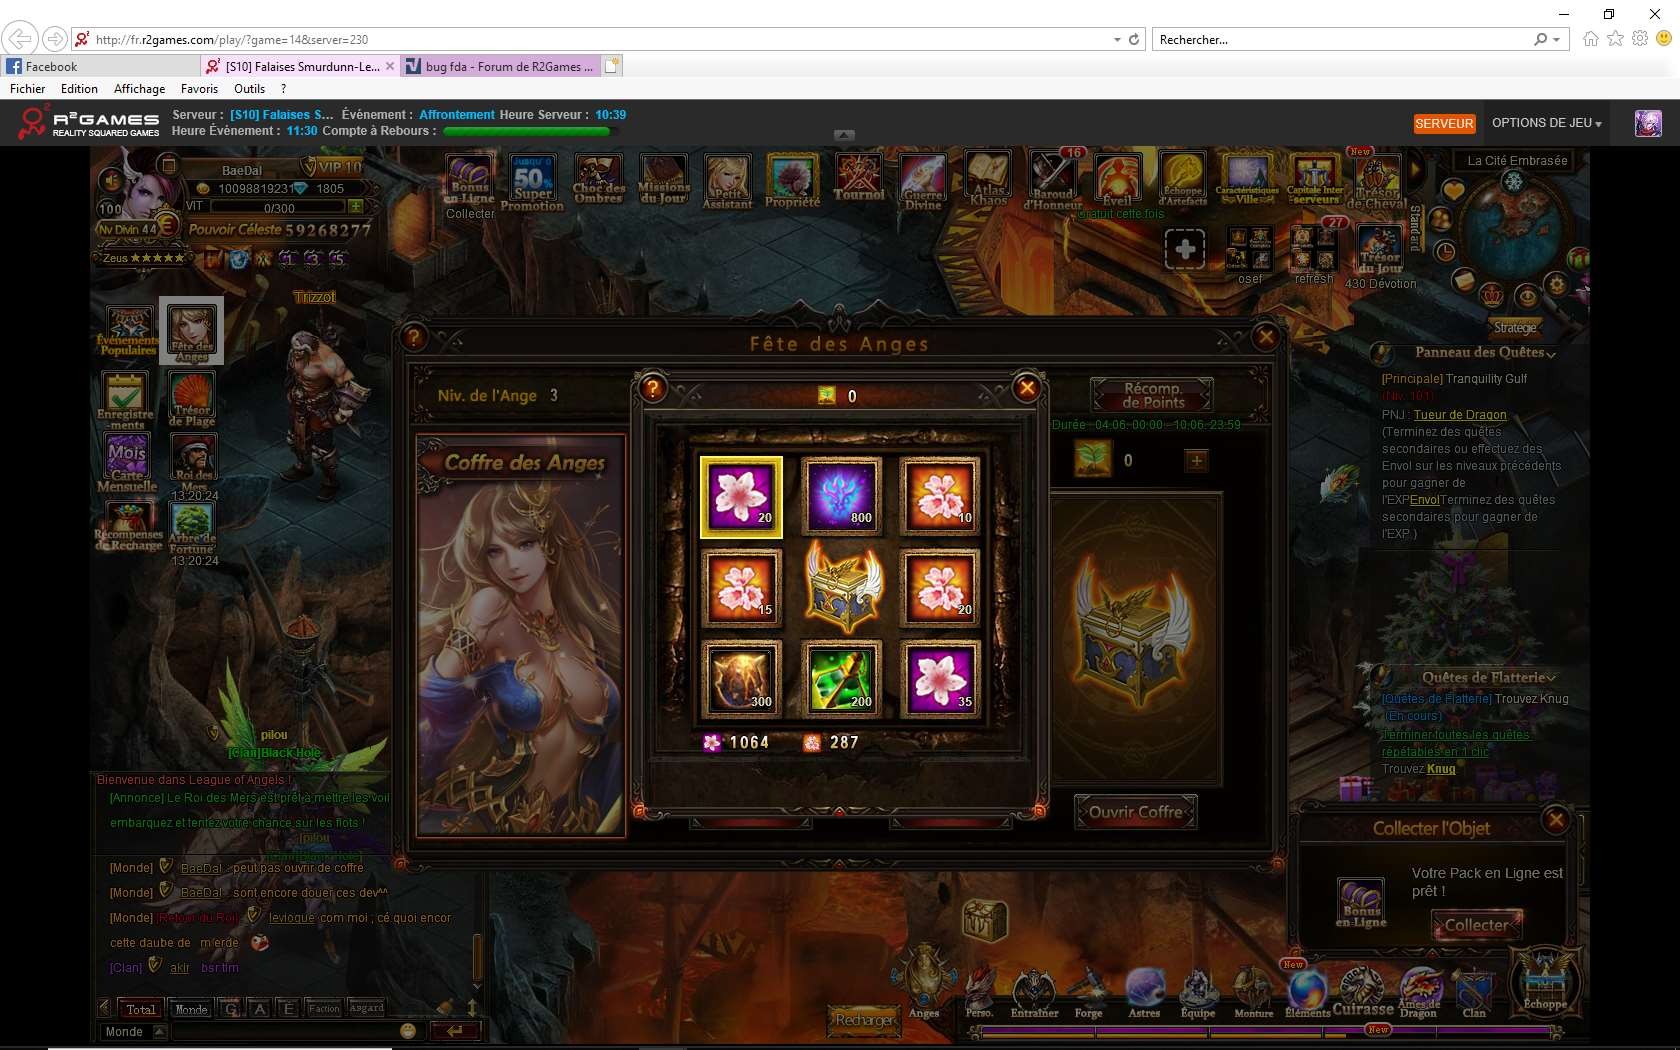Open the Trésor du Jour icon
Image resolution: width=1680 pixels, height=1050 pixels.
coord(1379,250)
